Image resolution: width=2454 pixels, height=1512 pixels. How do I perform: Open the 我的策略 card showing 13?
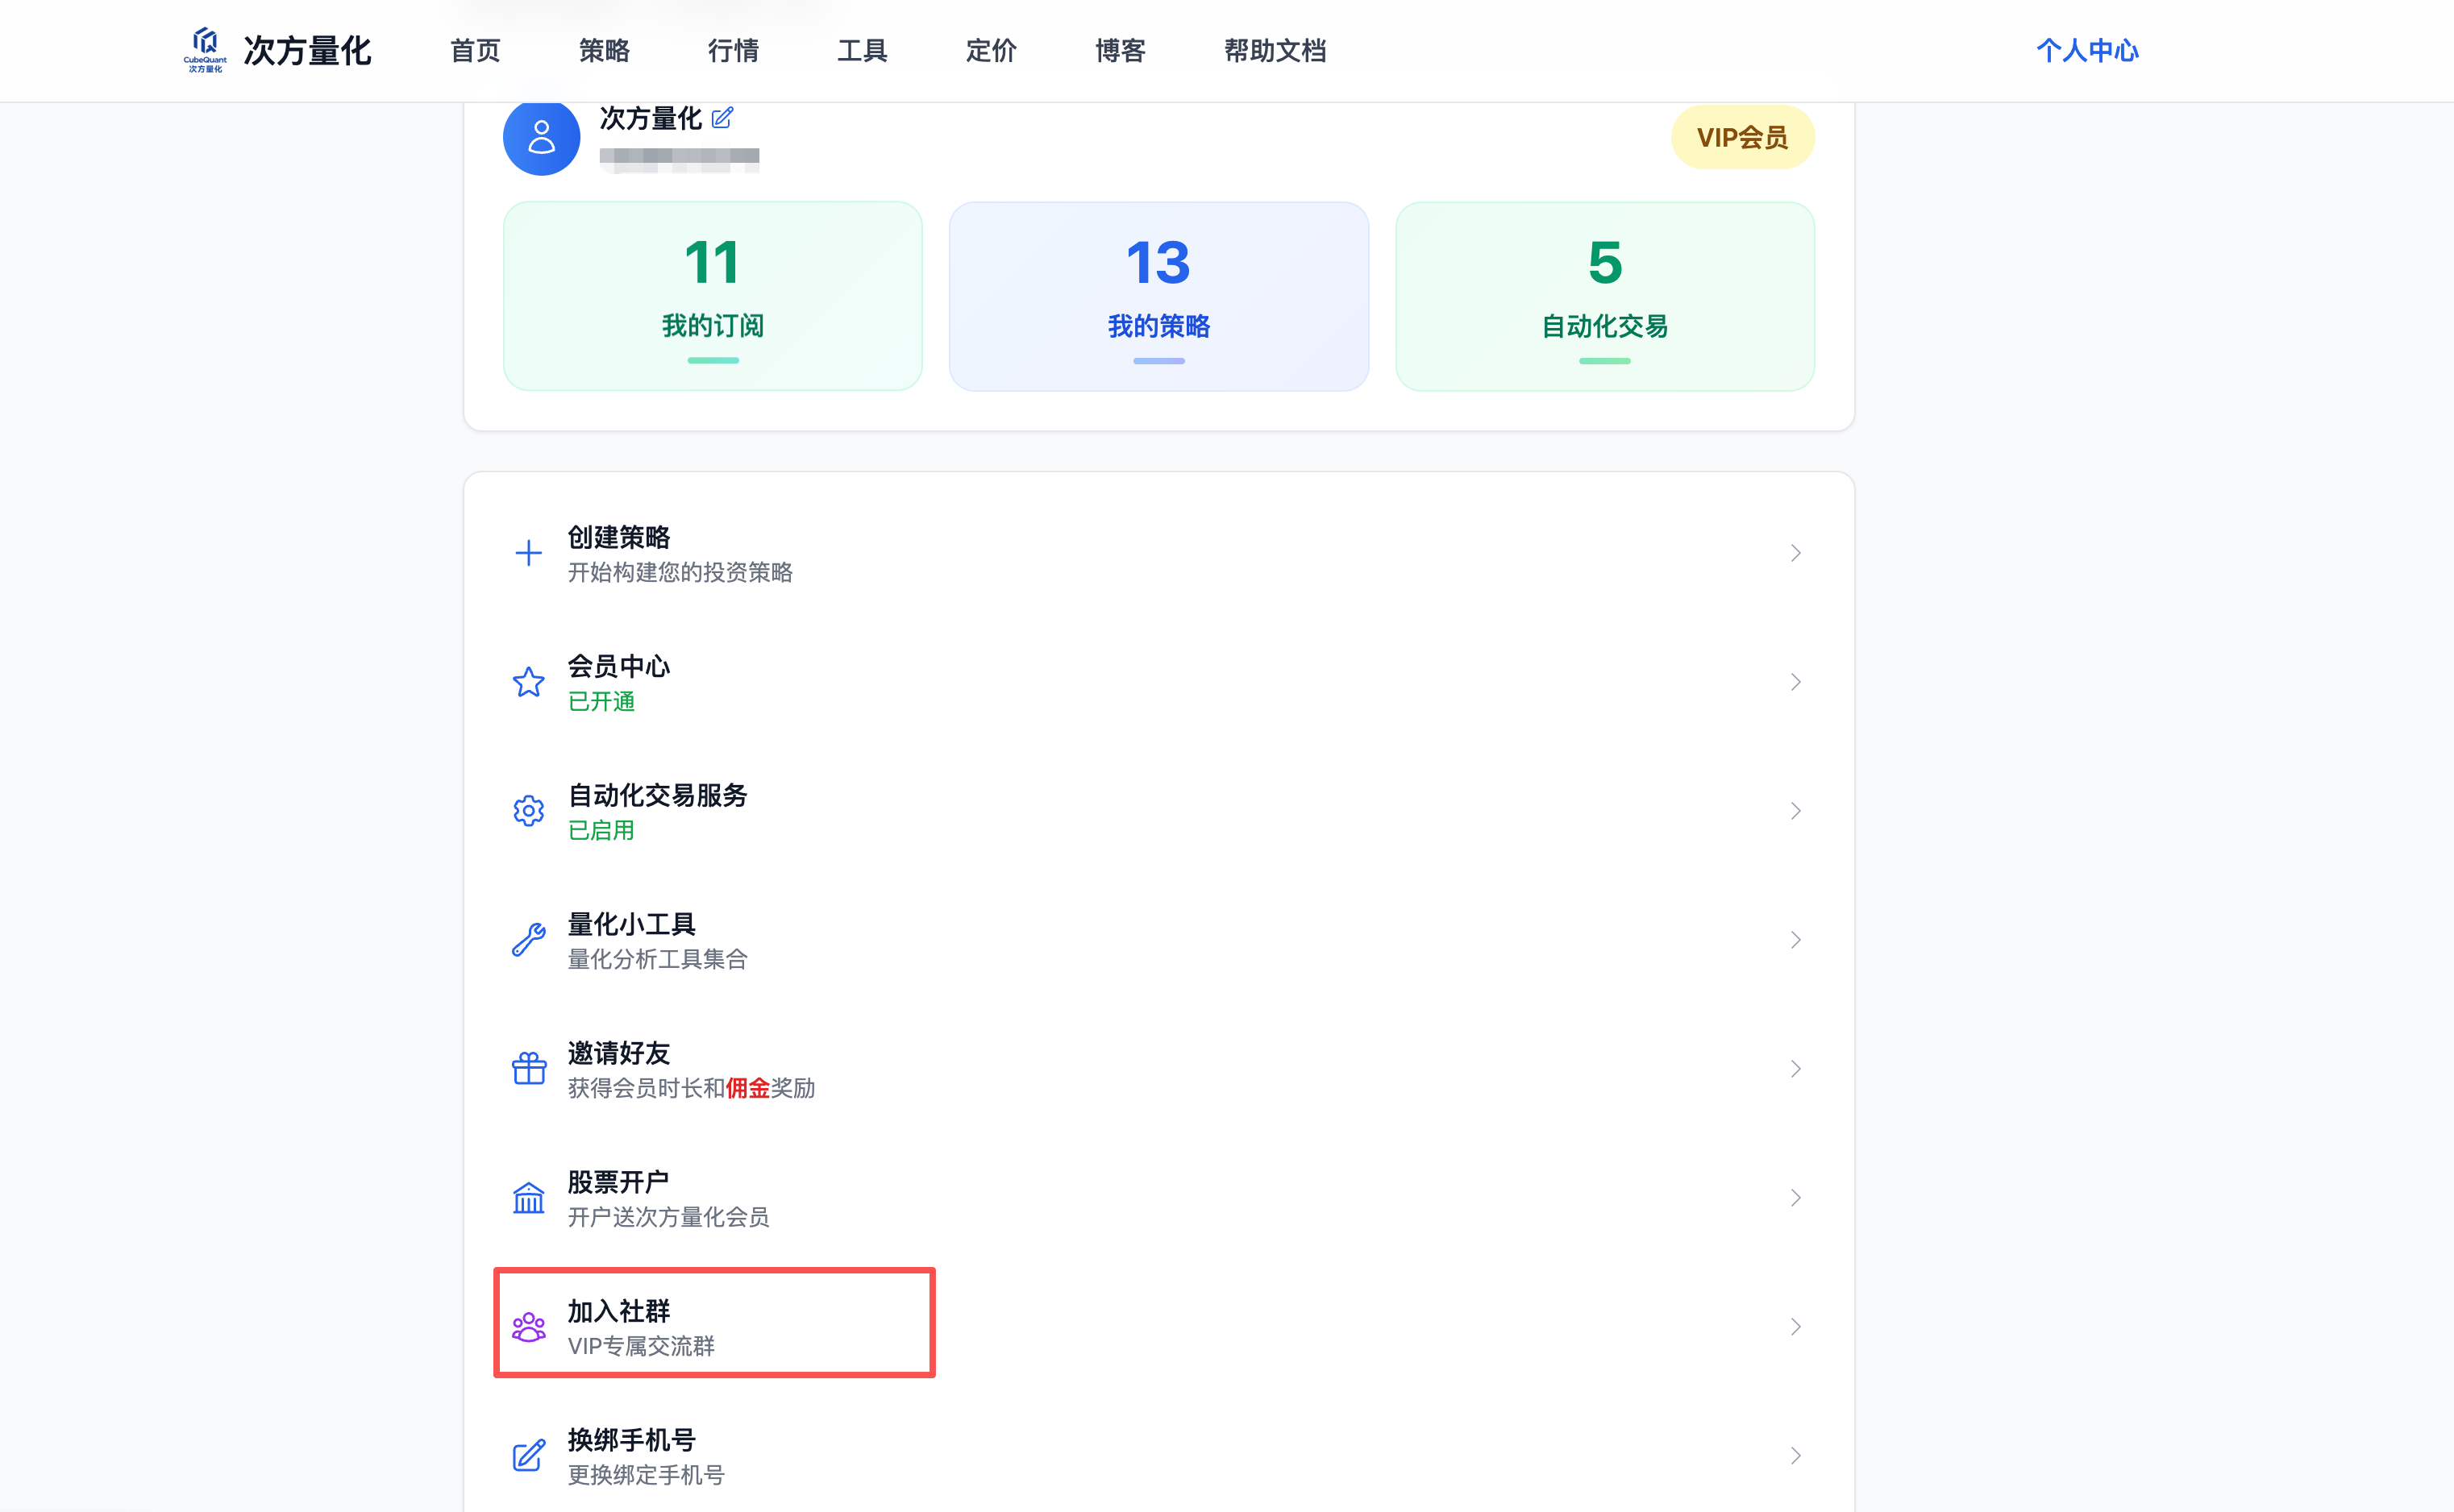1158,296
